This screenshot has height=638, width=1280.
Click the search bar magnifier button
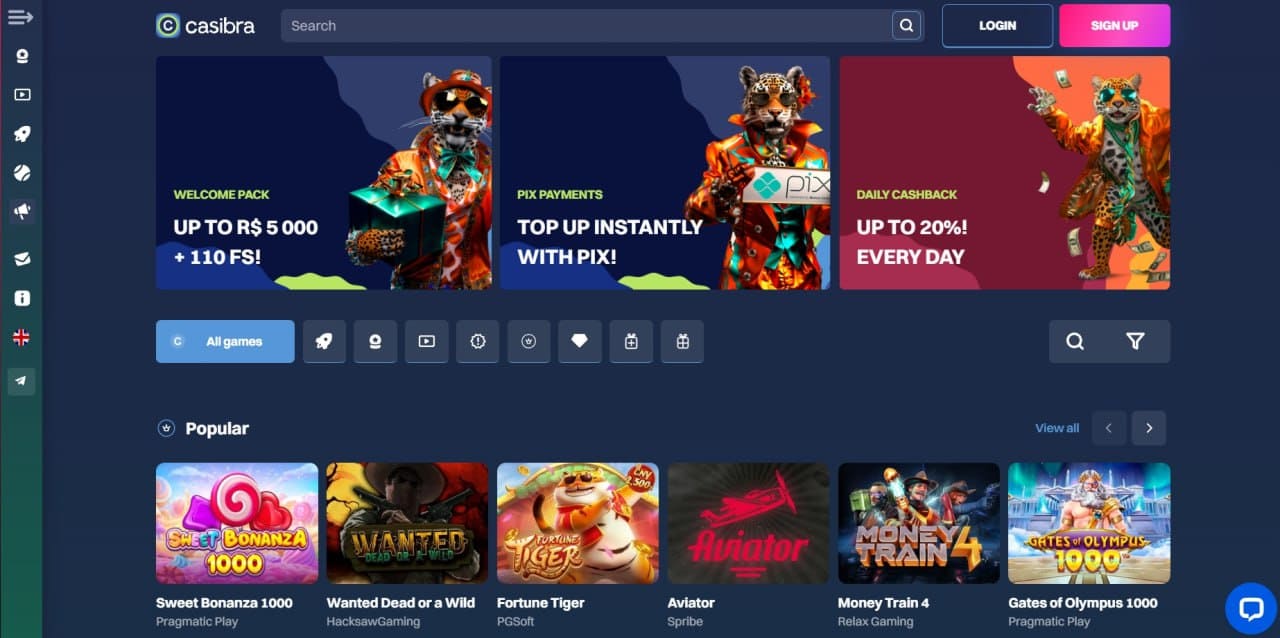906,26
